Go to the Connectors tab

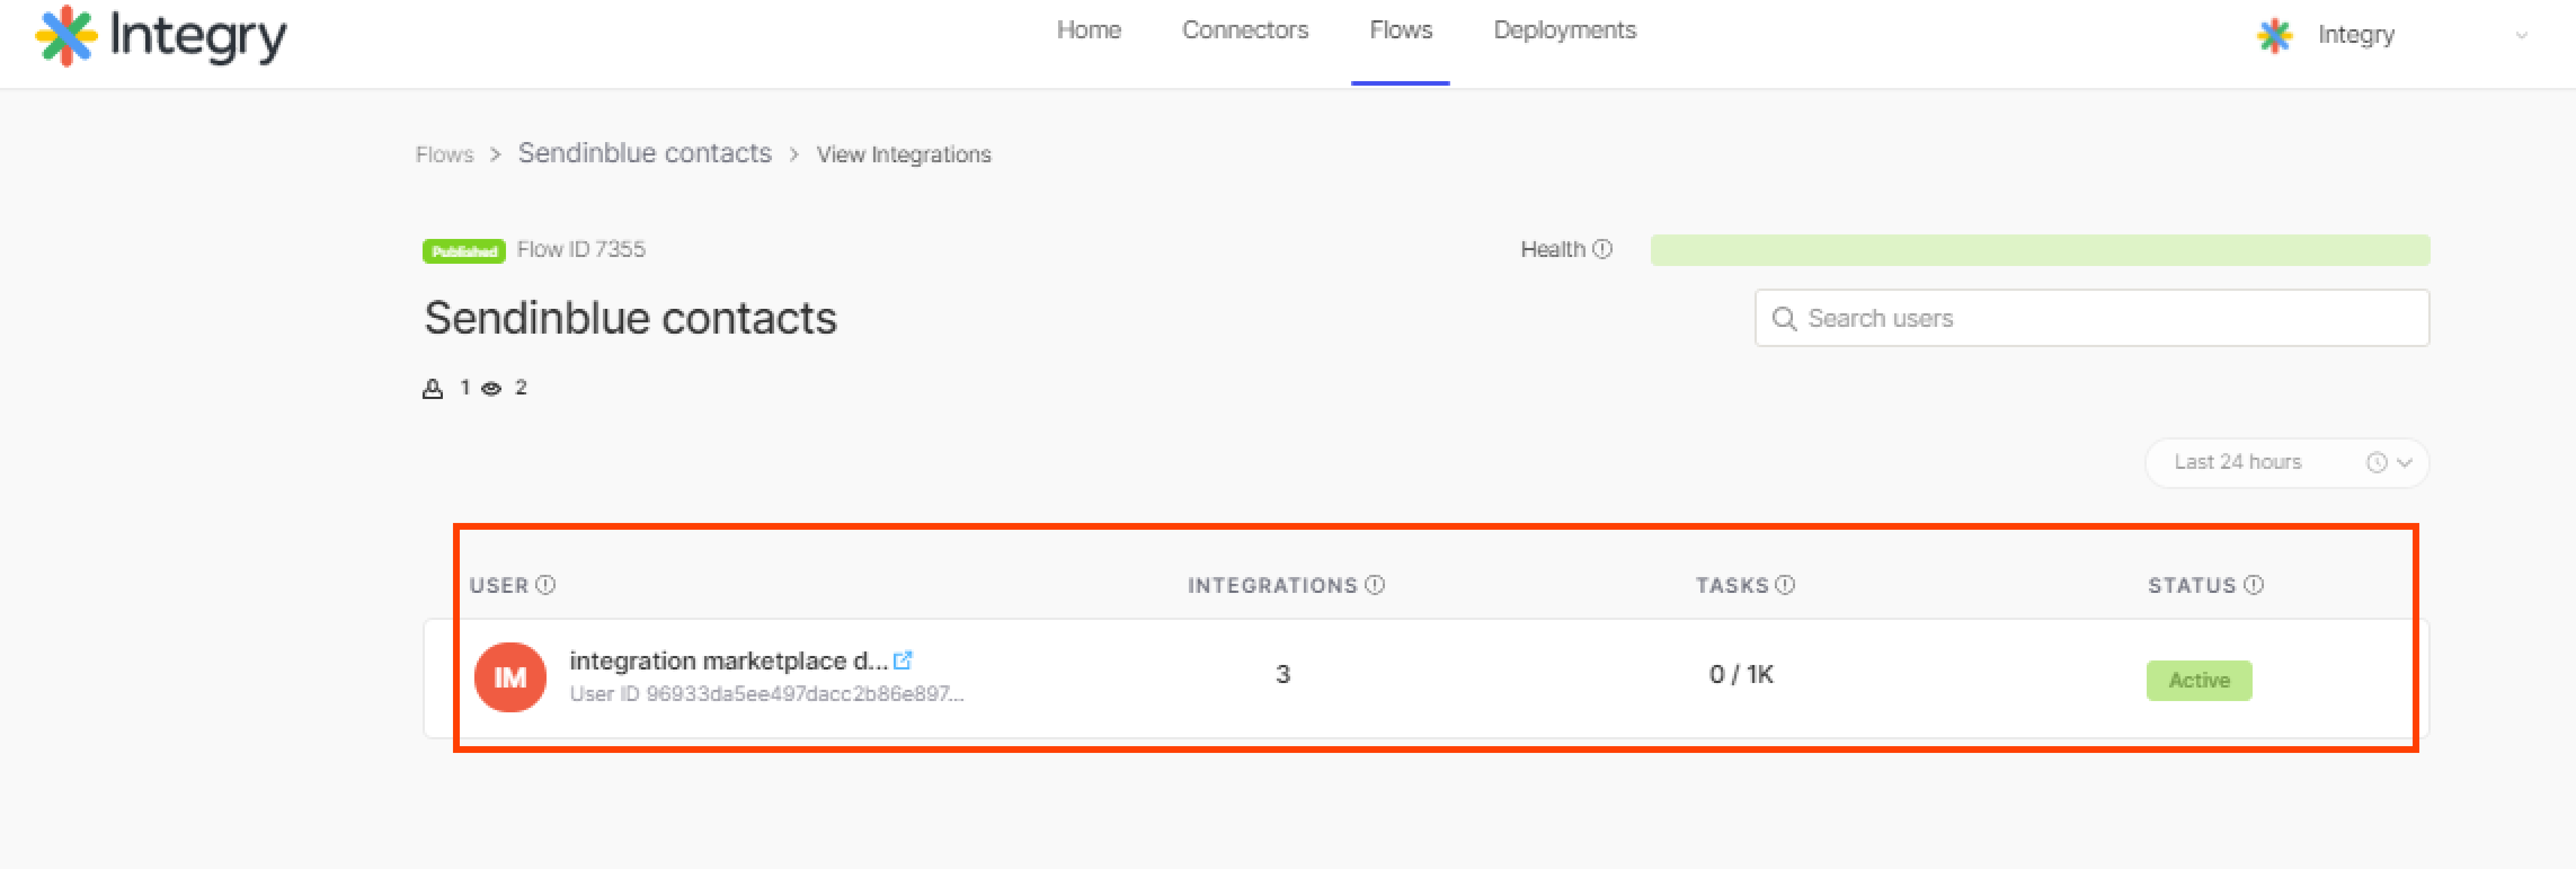[1245, 30]
